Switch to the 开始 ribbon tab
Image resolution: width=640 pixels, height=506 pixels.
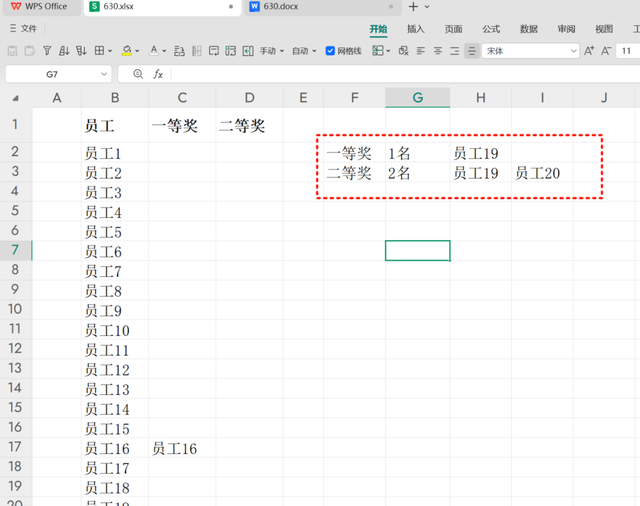tap(378, 29)
